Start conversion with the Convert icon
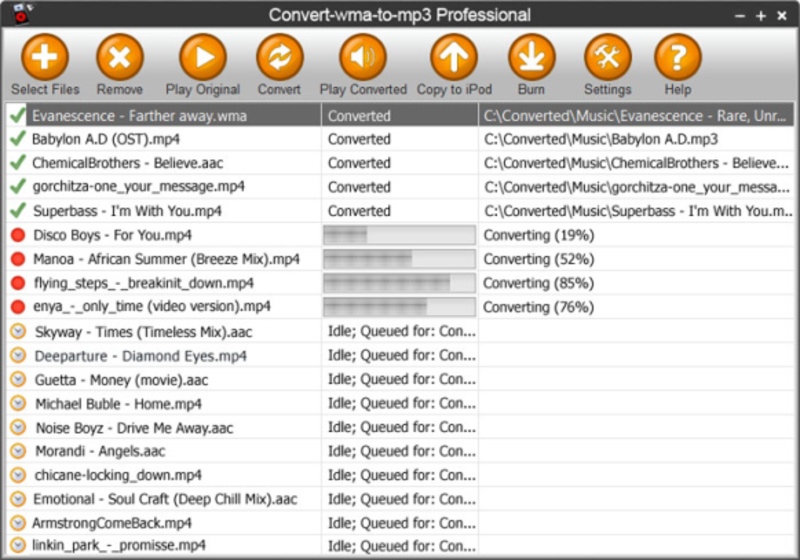The image size is (800, 560). point(280,57)
